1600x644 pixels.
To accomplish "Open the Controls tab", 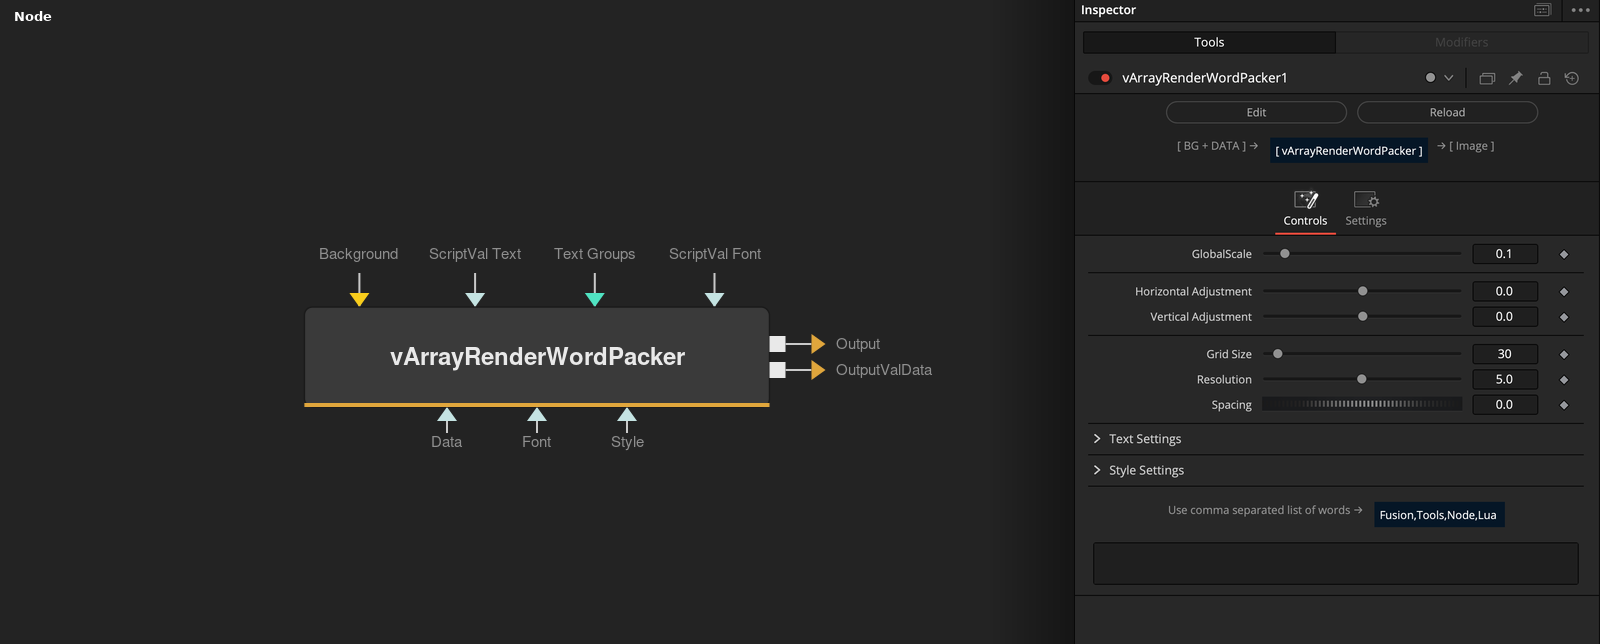I will [x=1305, y=210].
